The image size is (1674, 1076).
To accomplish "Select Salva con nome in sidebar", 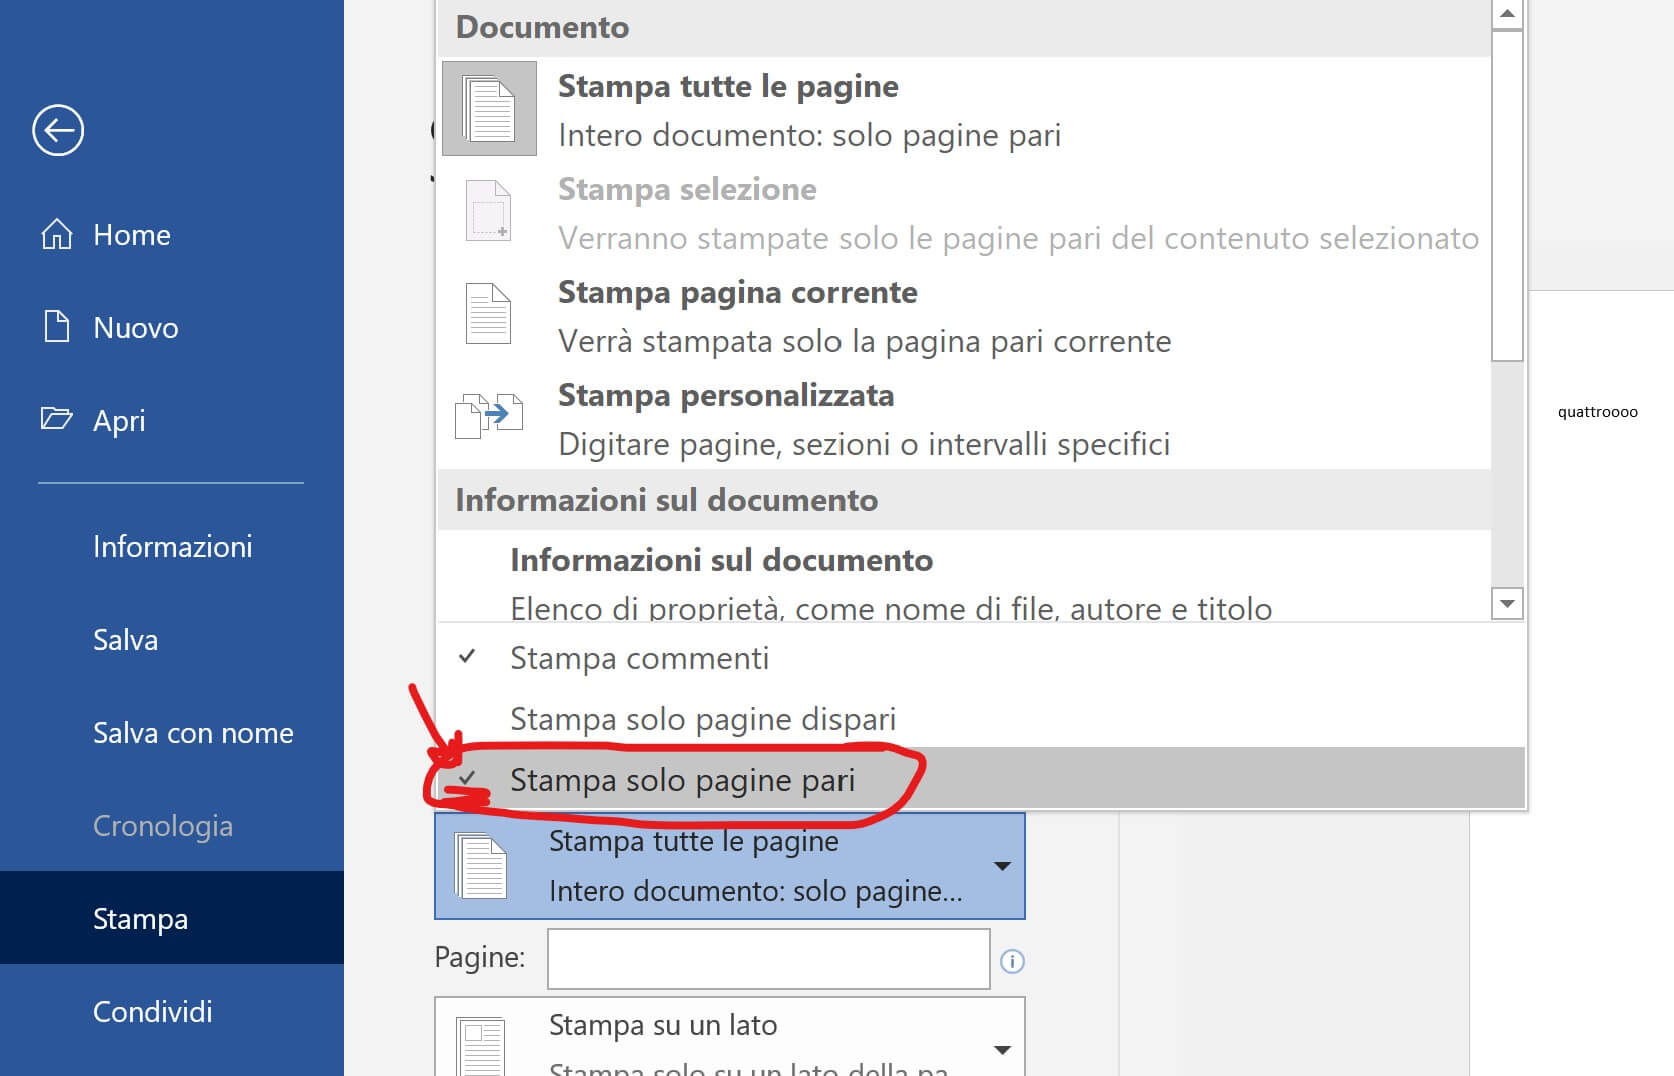I will coord(193,733).
